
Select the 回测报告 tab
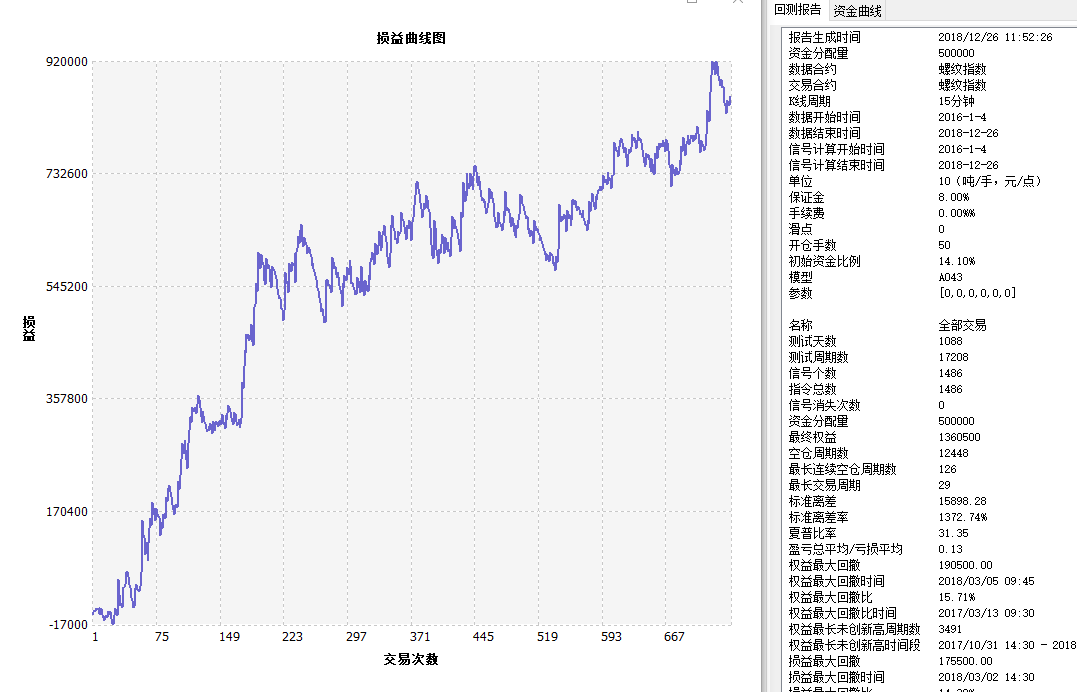click(797, 11)
